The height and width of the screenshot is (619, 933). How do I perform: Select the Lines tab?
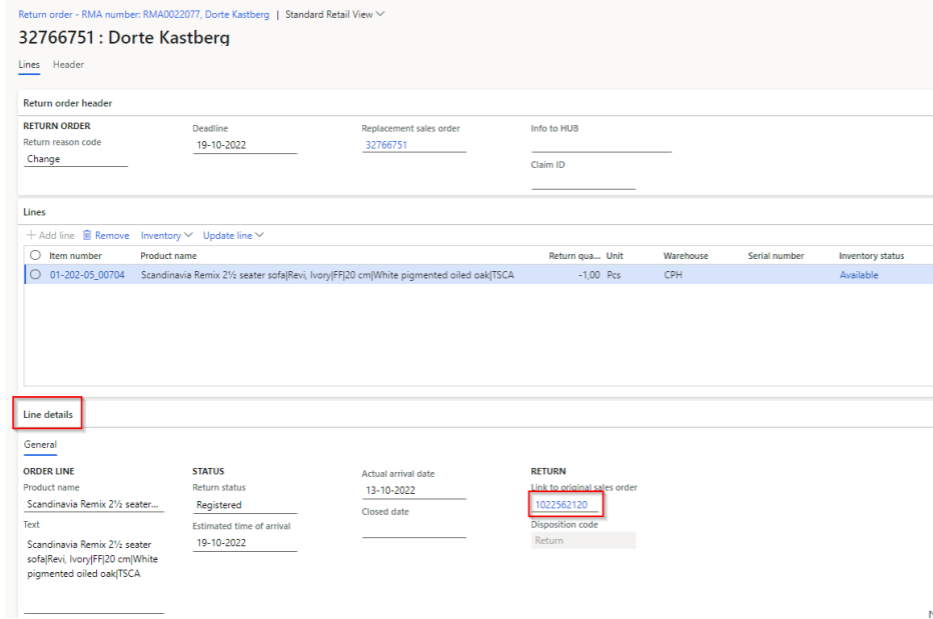(29, 65)
